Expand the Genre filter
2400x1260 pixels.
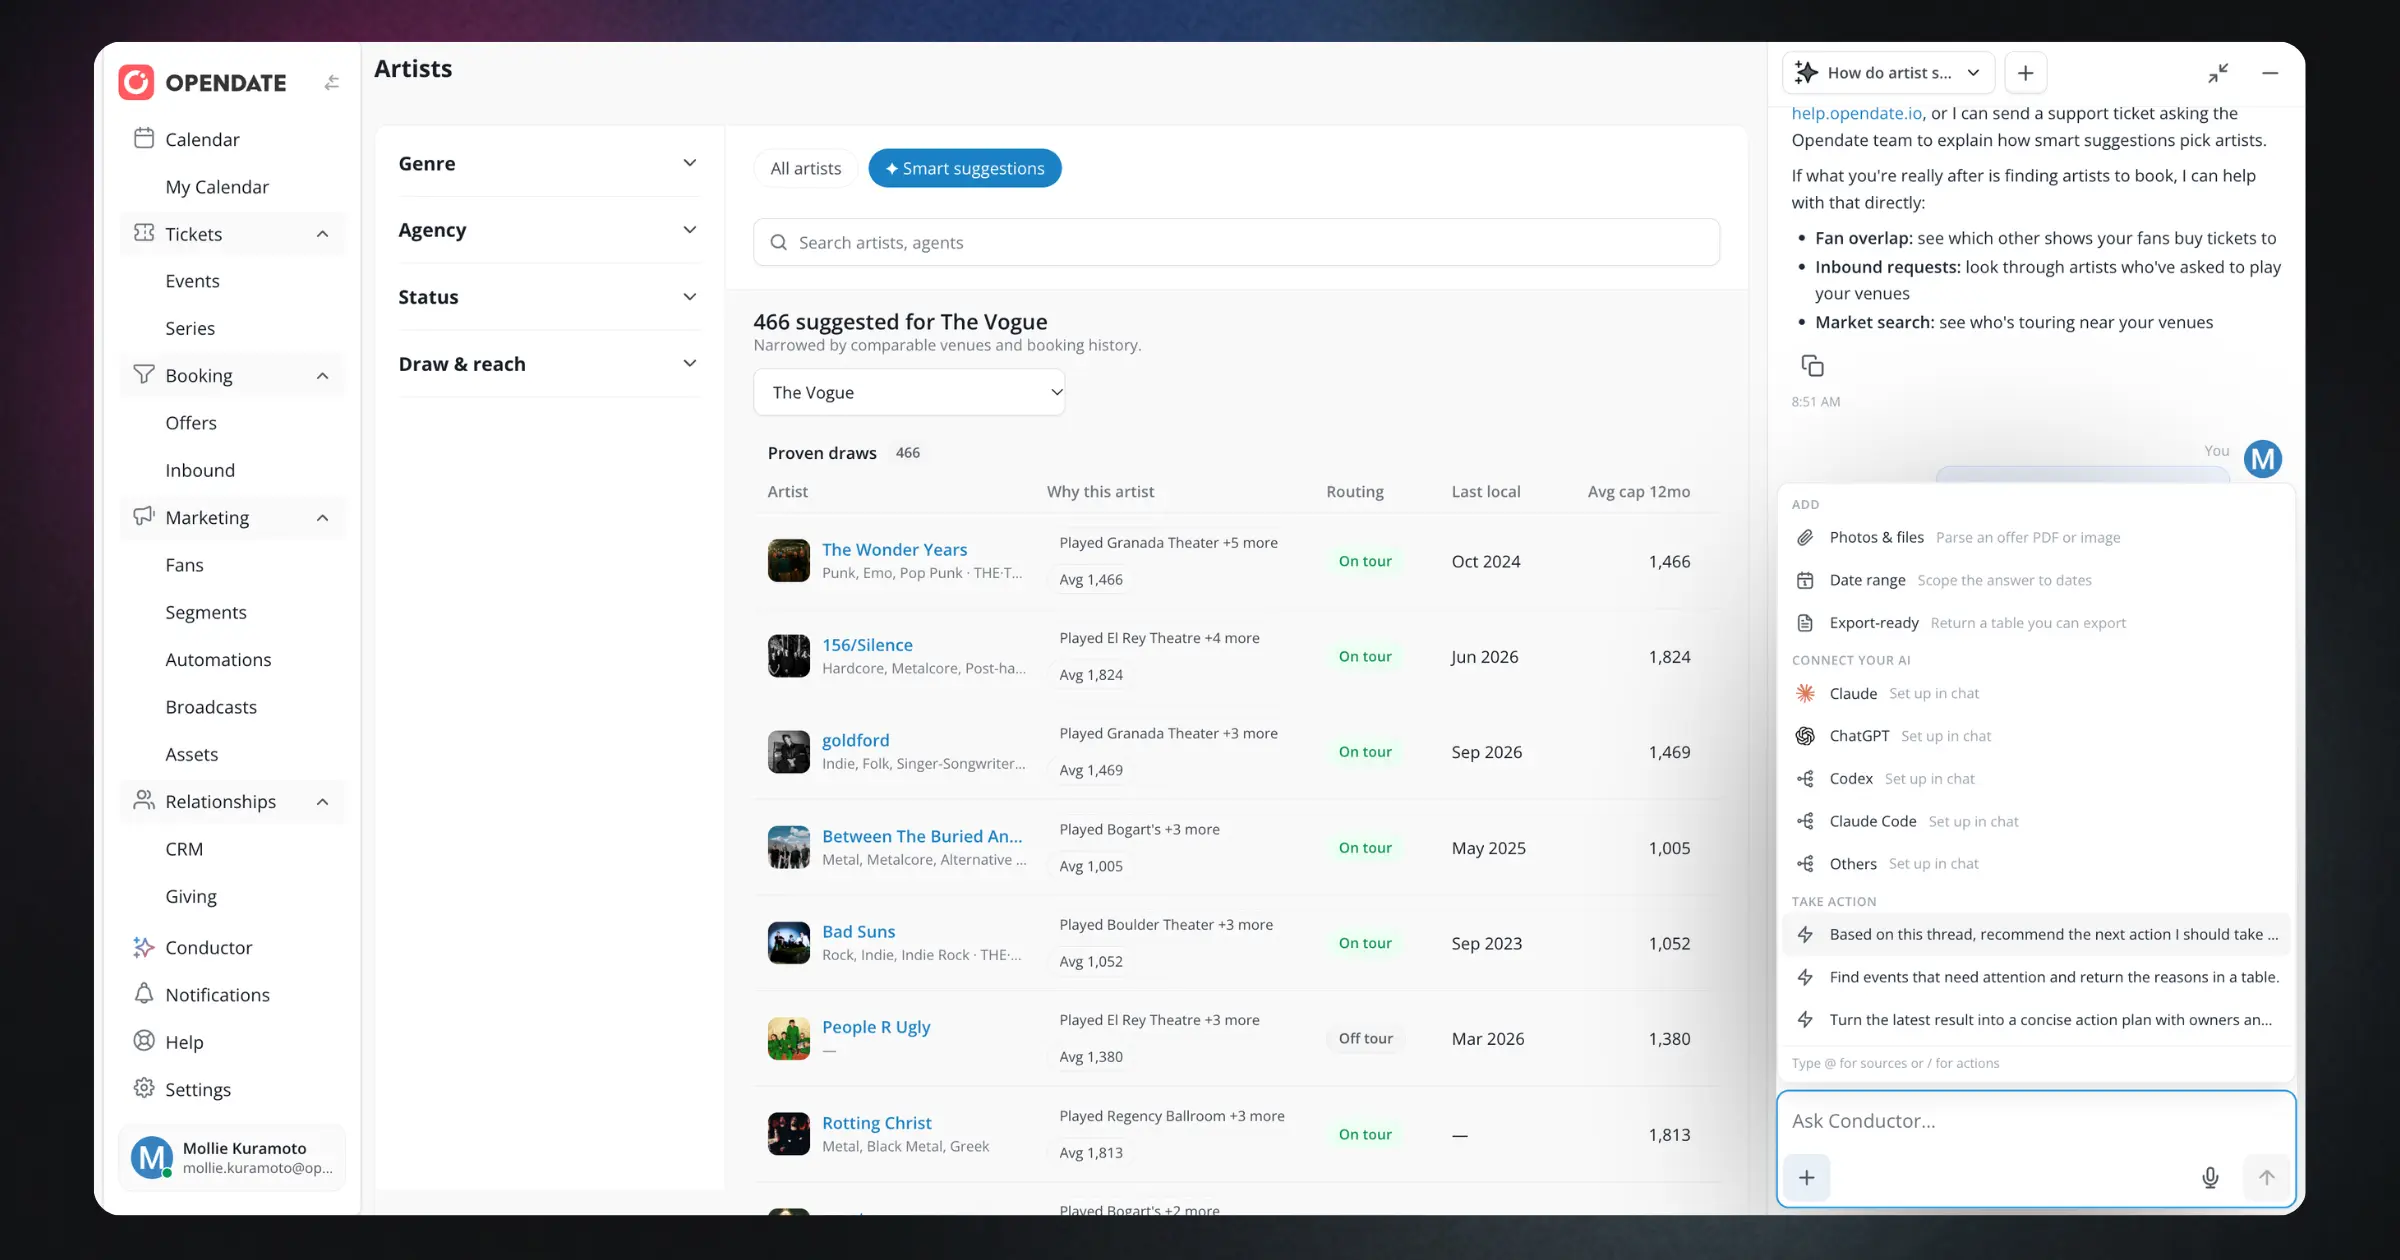548,163
